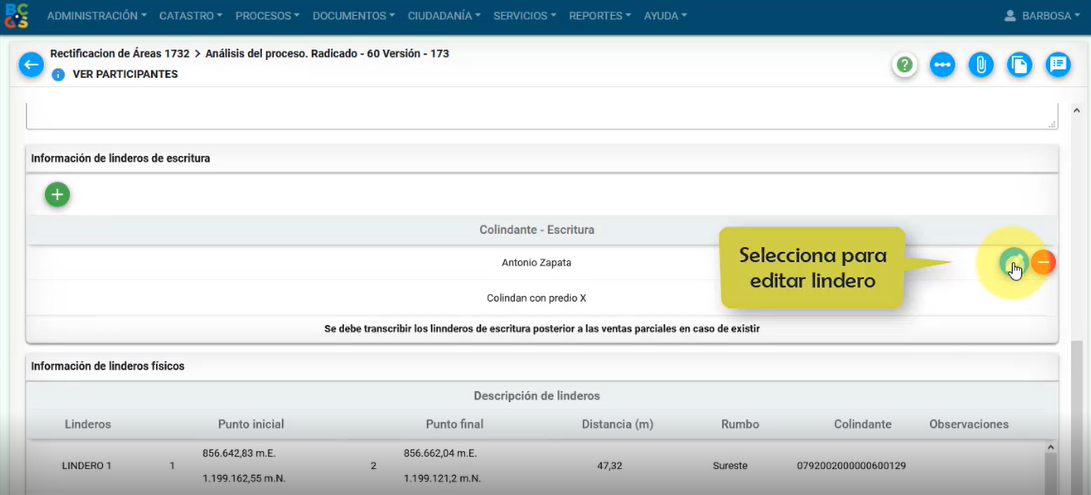Image resolution: width=1091 pixels, height=495 pixels.
Task: Click the text area above linderos section
Action: pyautogui.click(x=540, y=114)
